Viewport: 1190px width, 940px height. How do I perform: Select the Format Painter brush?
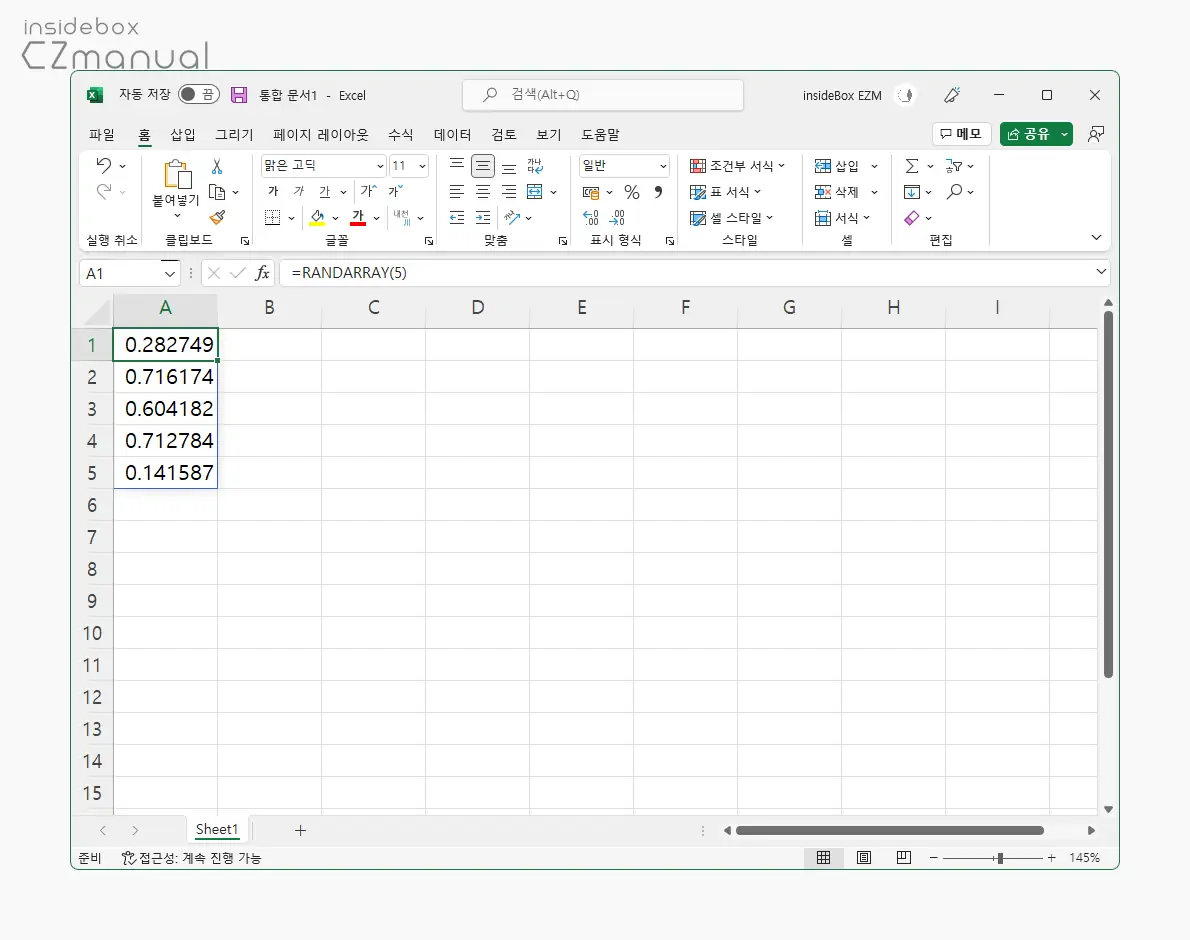point(217,218)
